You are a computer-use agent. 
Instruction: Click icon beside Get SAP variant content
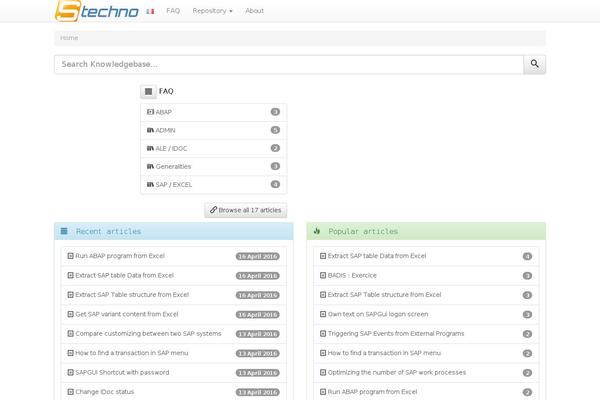[x=70, y=314]
